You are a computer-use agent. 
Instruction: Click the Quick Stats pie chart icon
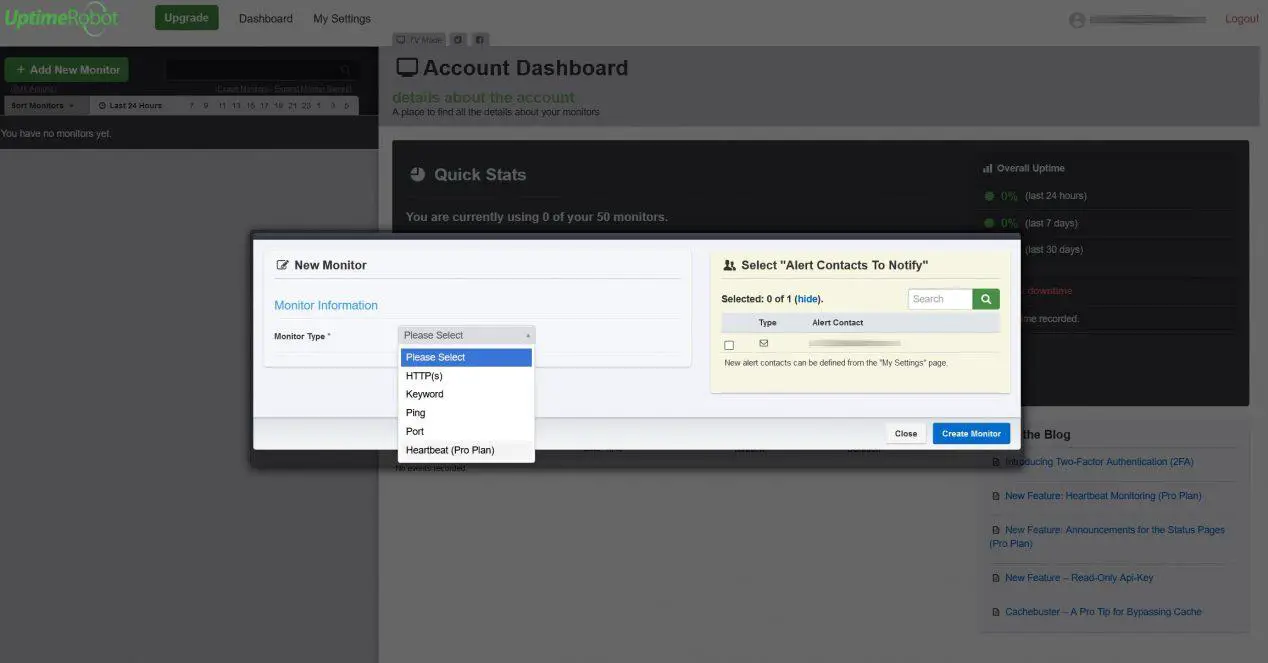(417, 174)
